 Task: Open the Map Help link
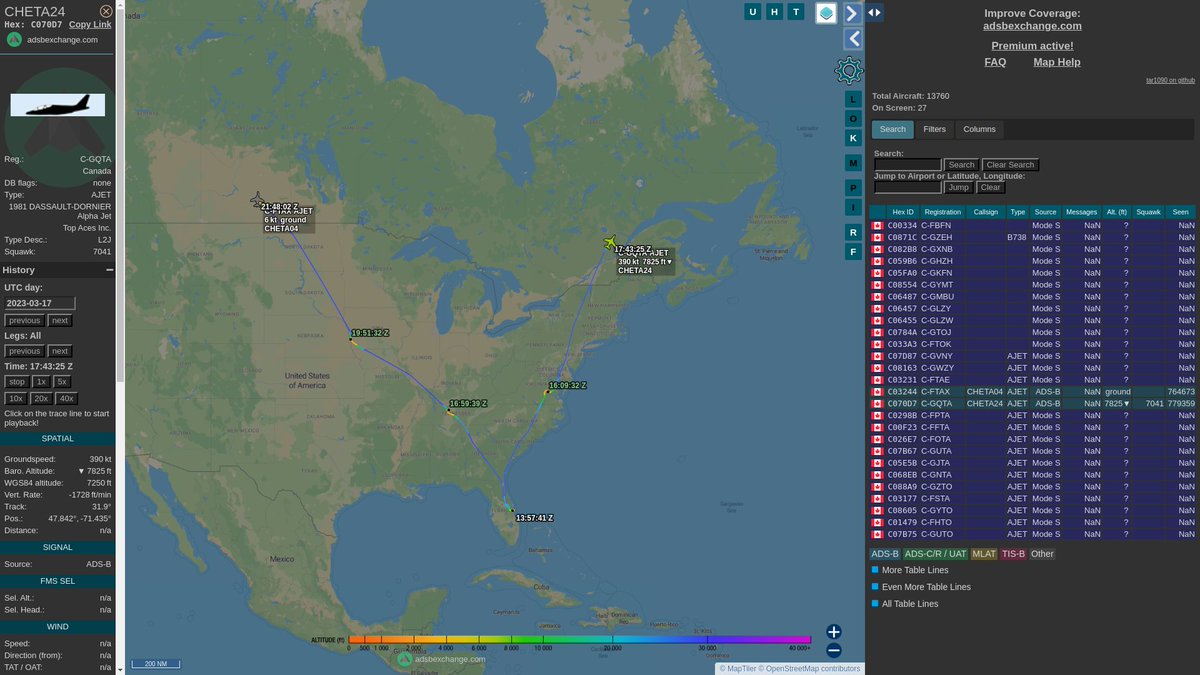point(1056,62)
